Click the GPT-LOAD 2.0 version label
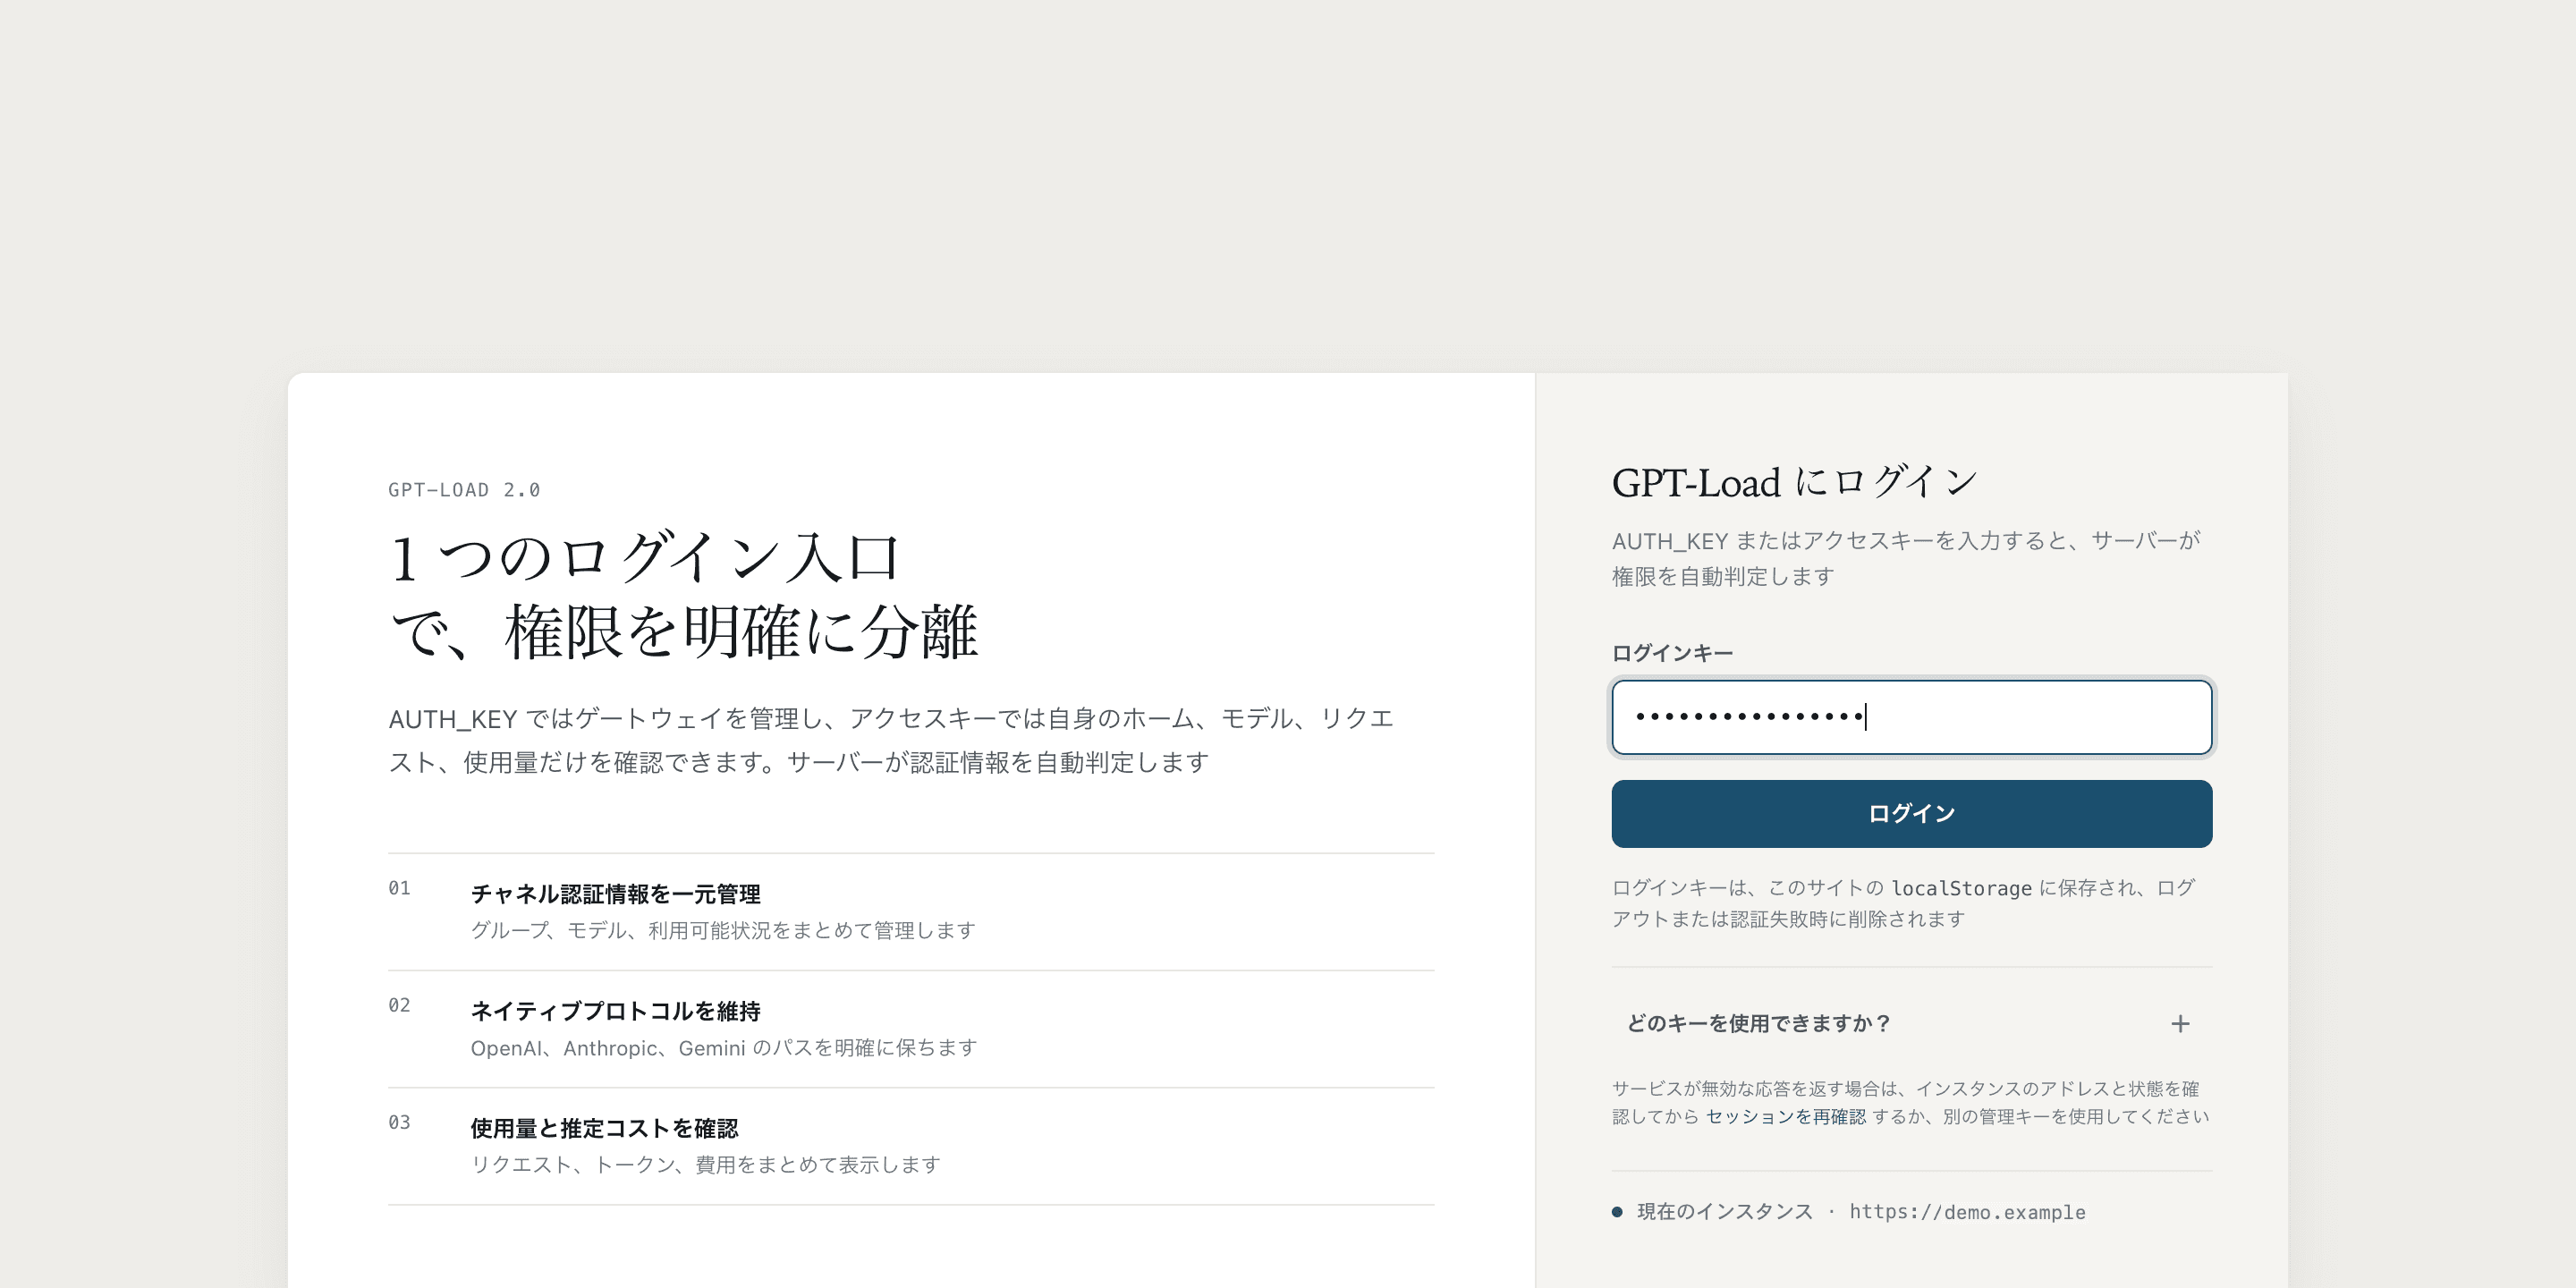The height and width of the screenshot is (1288, 2576). click(464, 490)
